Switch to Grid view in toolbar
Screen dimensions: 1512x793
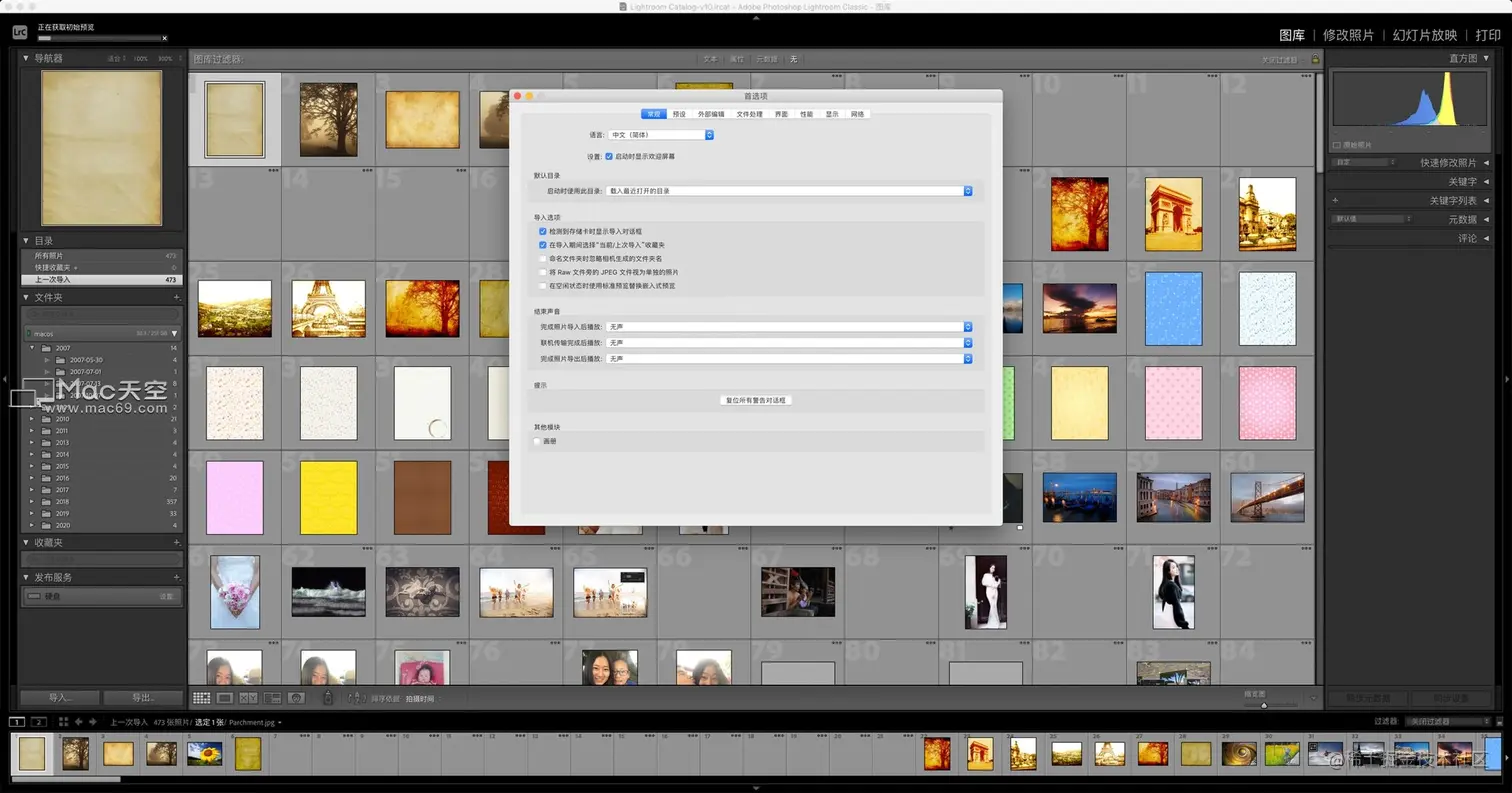201,698
